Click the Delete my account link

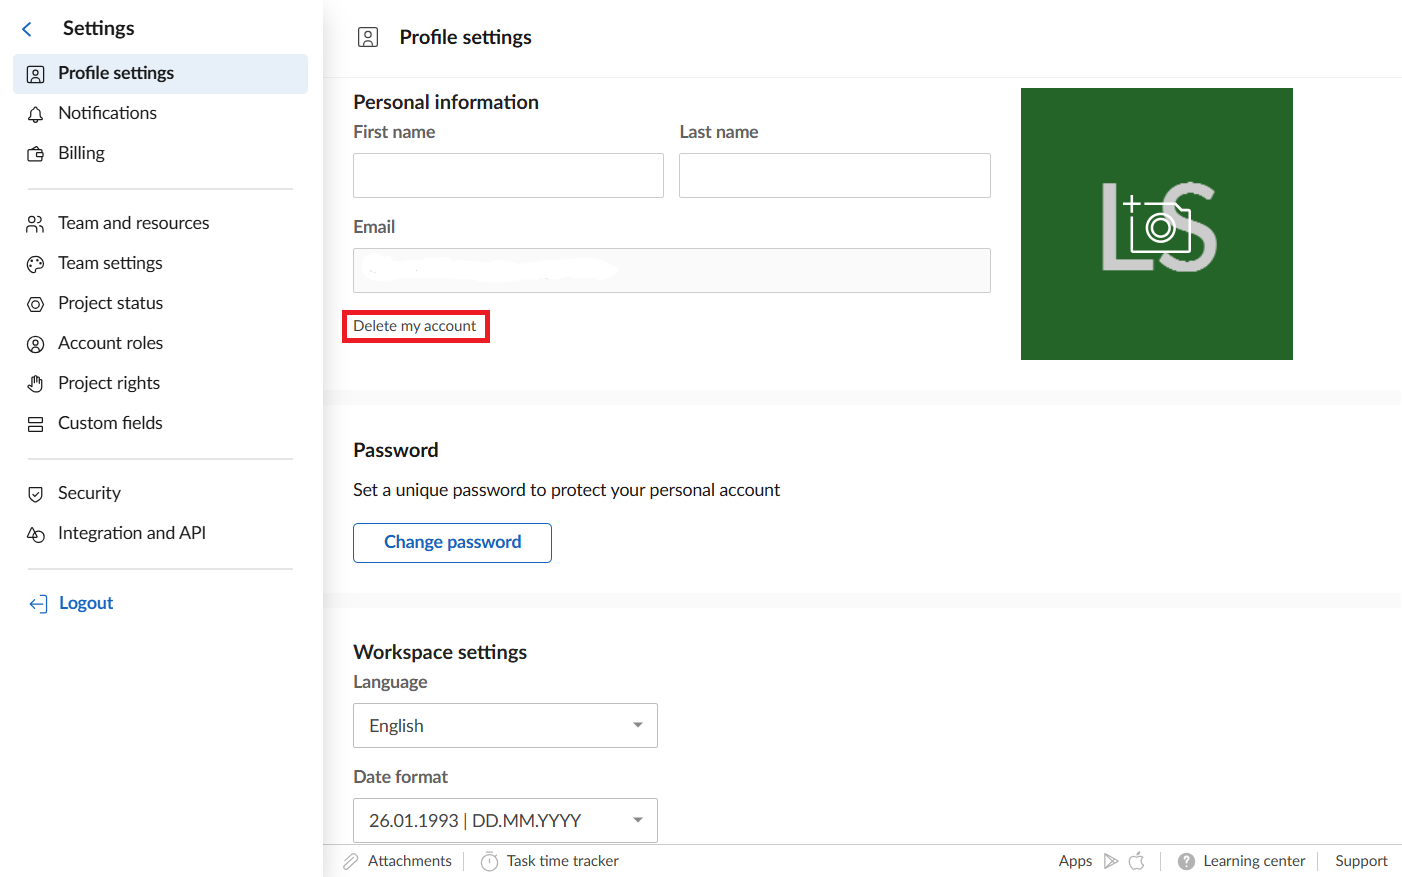(415, 326)
